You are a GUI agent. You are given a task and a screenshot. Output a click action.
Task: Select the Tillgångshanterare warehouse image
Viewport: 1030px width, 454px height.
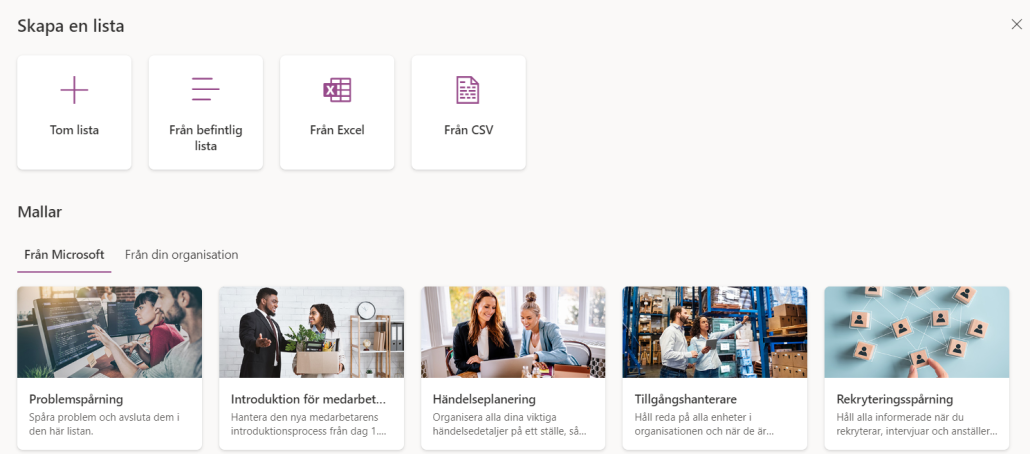[715, 332]
